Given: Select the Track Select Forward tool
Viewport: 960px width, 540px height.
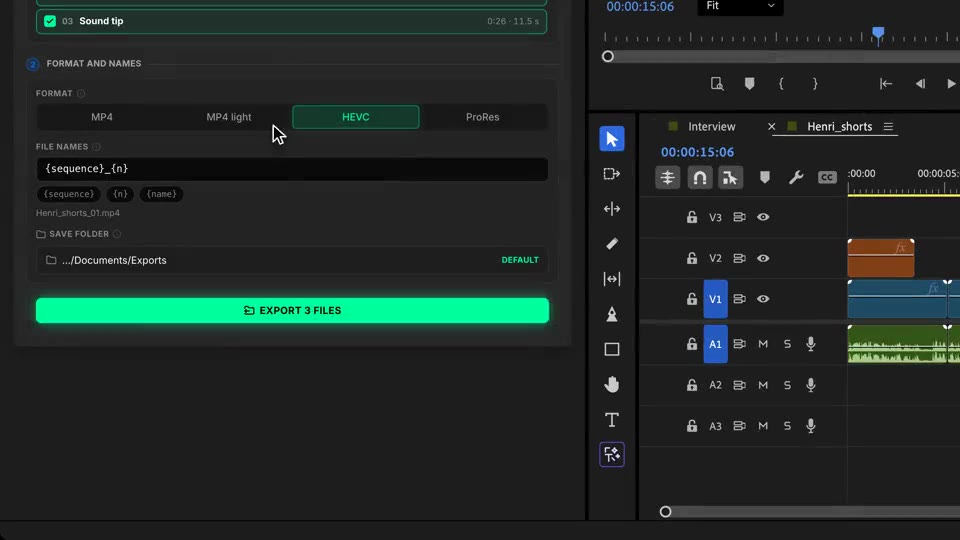Looking at the screenshot, I should coord(612,174).
